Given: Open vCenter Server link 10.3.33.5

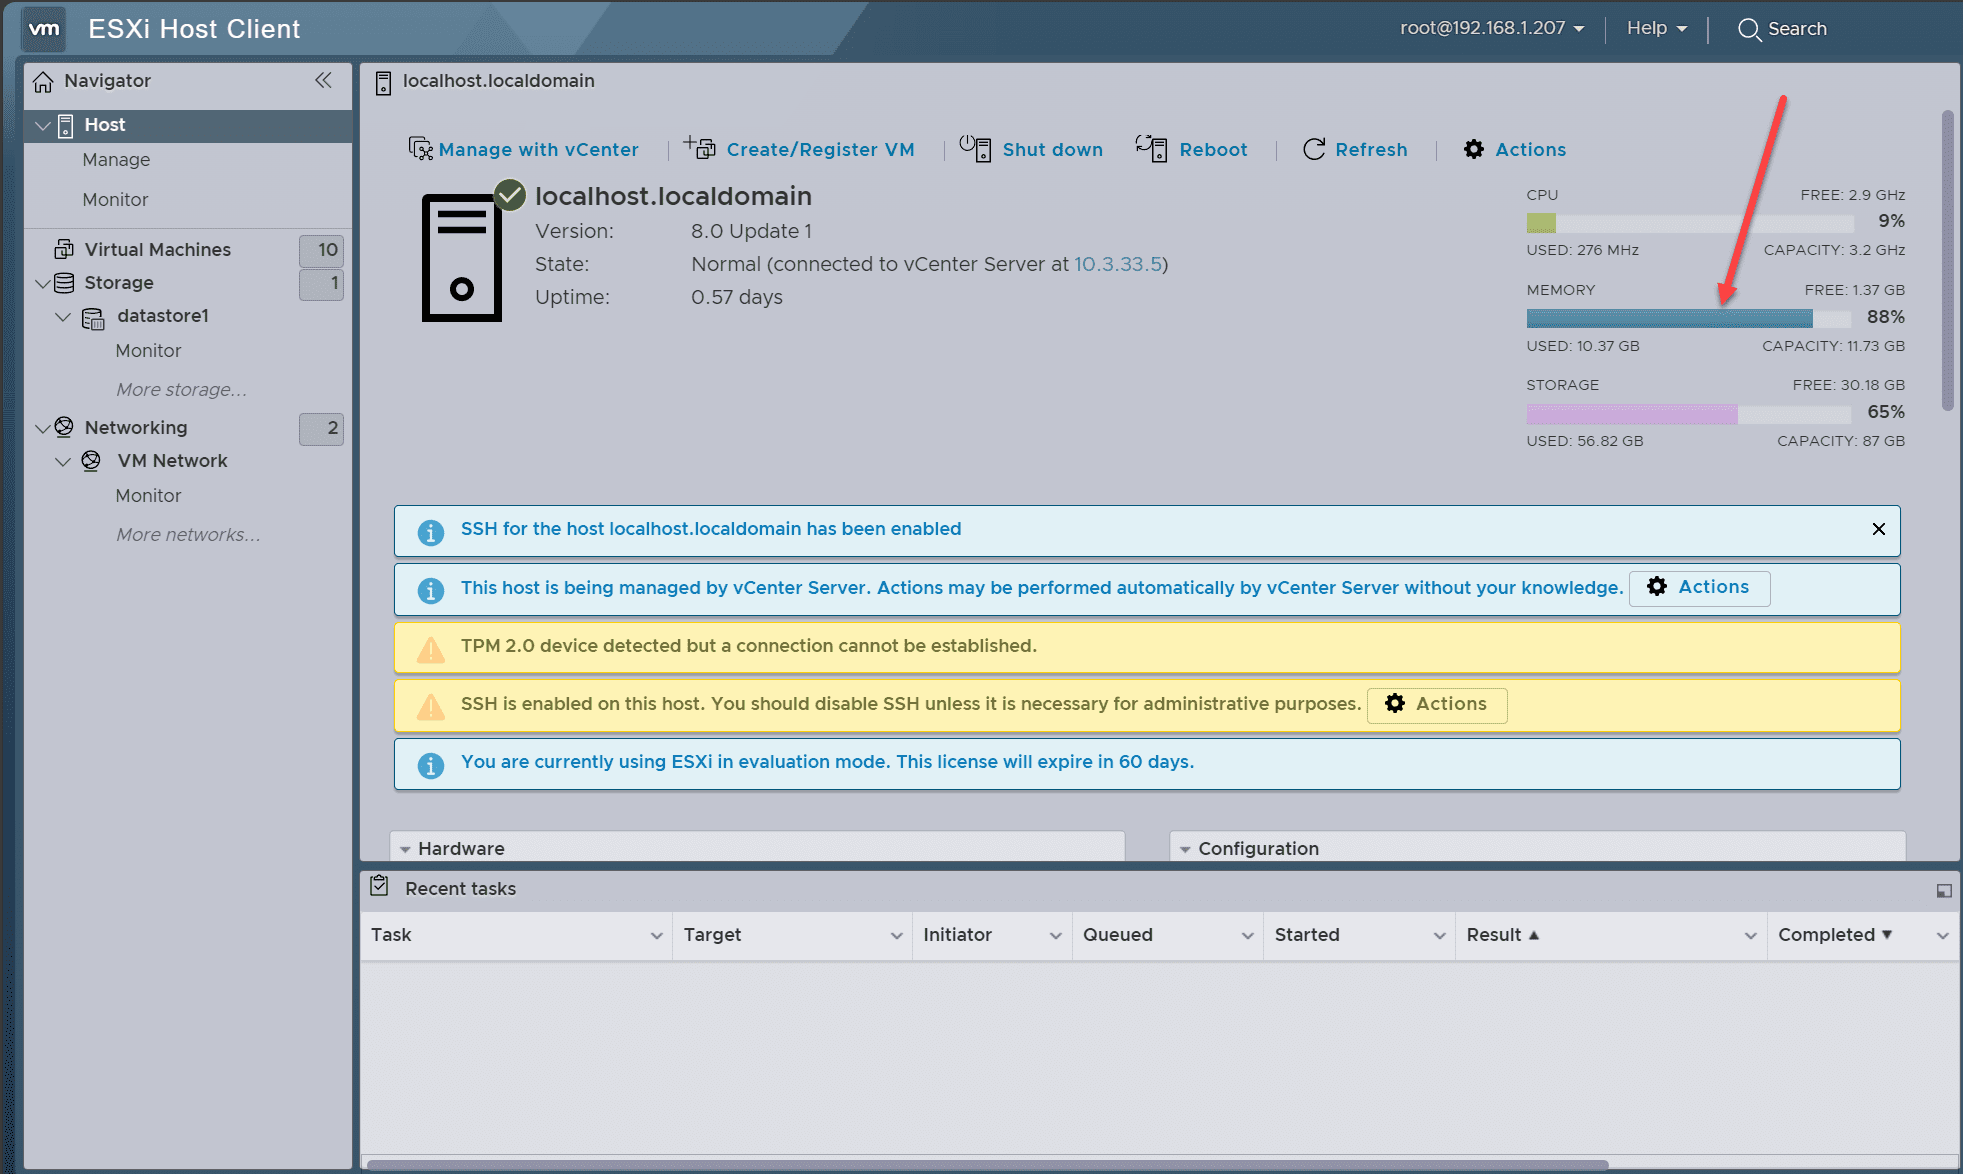Looking at the screenshot, I should click(x=1117, y=264).
